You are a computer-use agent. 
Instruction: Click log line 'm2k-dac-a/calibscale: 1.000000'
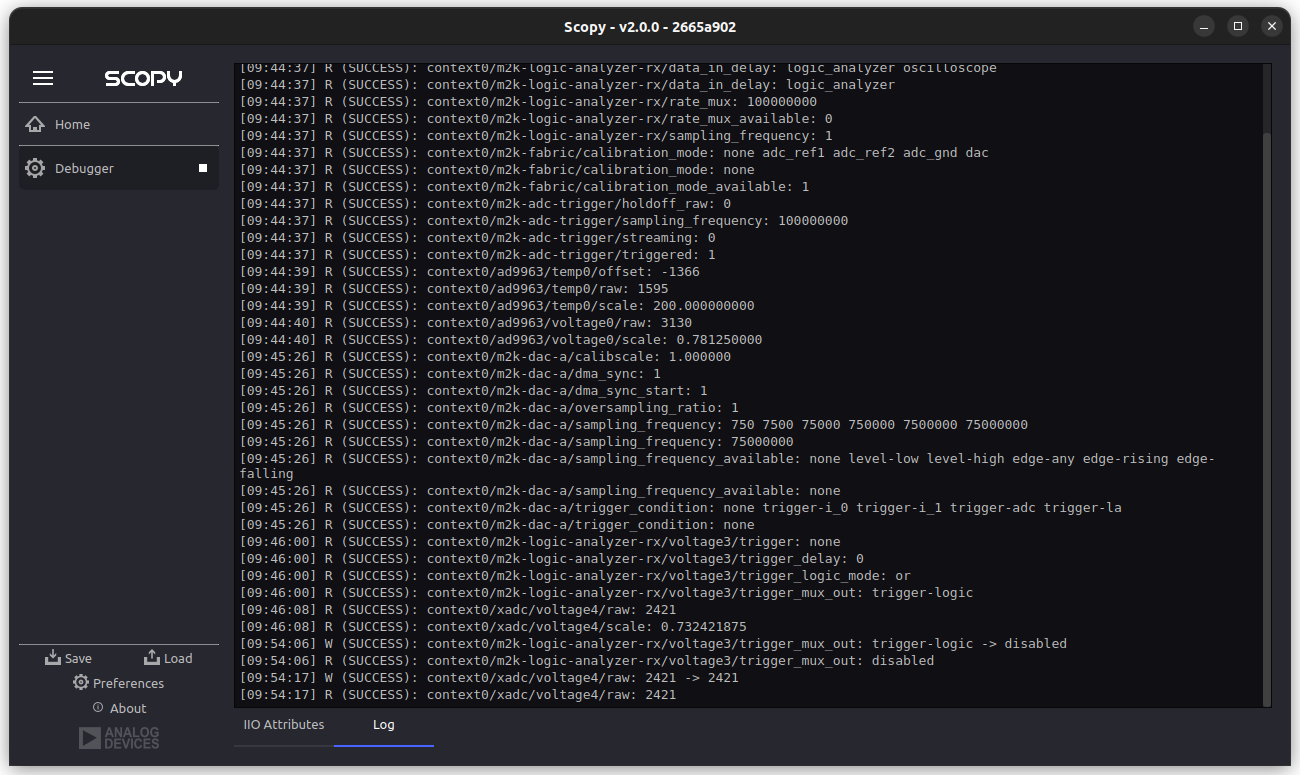tap(485, 357)
